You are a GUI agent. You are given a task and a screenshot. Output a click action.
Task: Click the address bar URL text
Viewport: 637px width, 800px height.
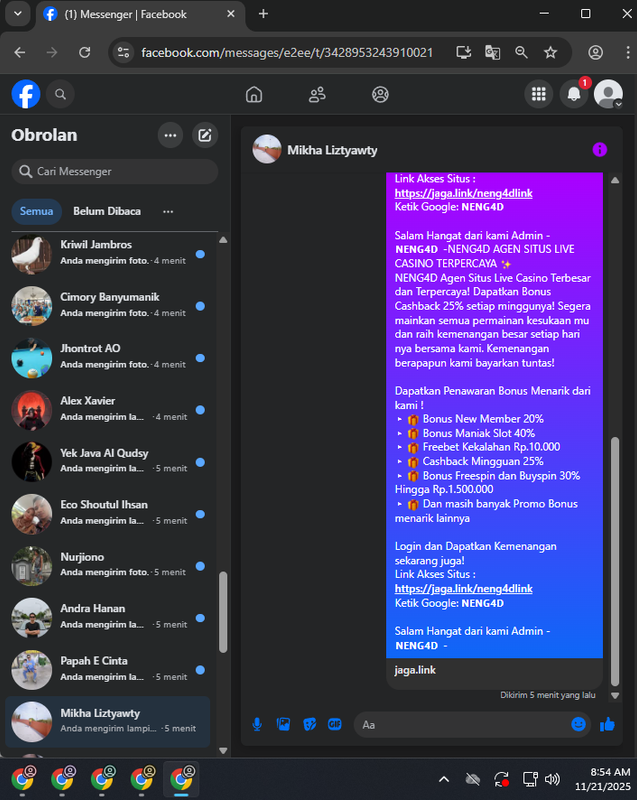pyautogui.click(x=287, y=53)
